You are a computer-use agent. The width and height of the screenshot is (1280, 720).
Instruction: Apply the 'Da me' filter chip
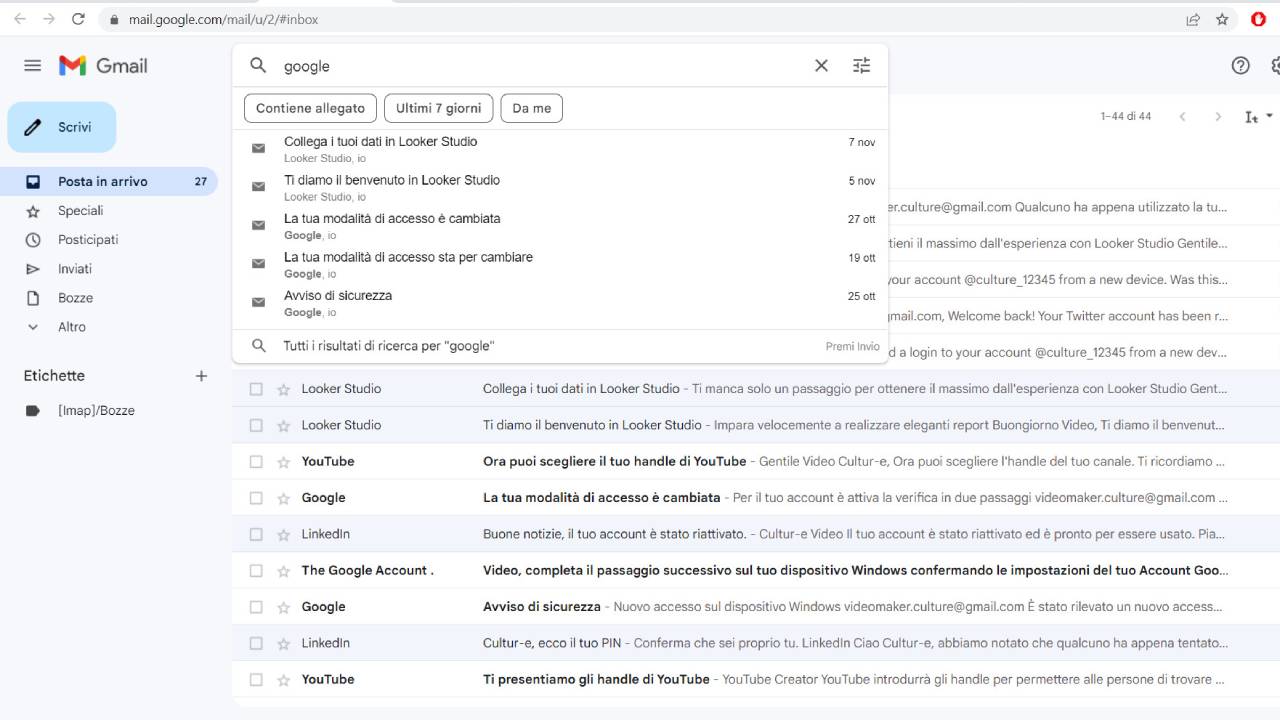click(x=532, y=108)
